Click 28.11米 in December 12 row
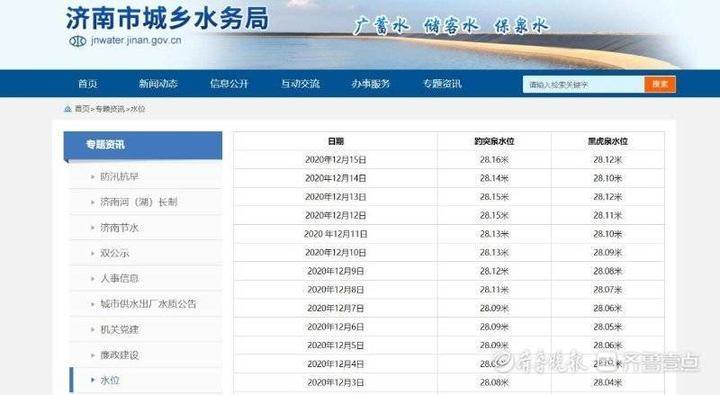This screenshot has height=395, width=720. click(608, 215)
